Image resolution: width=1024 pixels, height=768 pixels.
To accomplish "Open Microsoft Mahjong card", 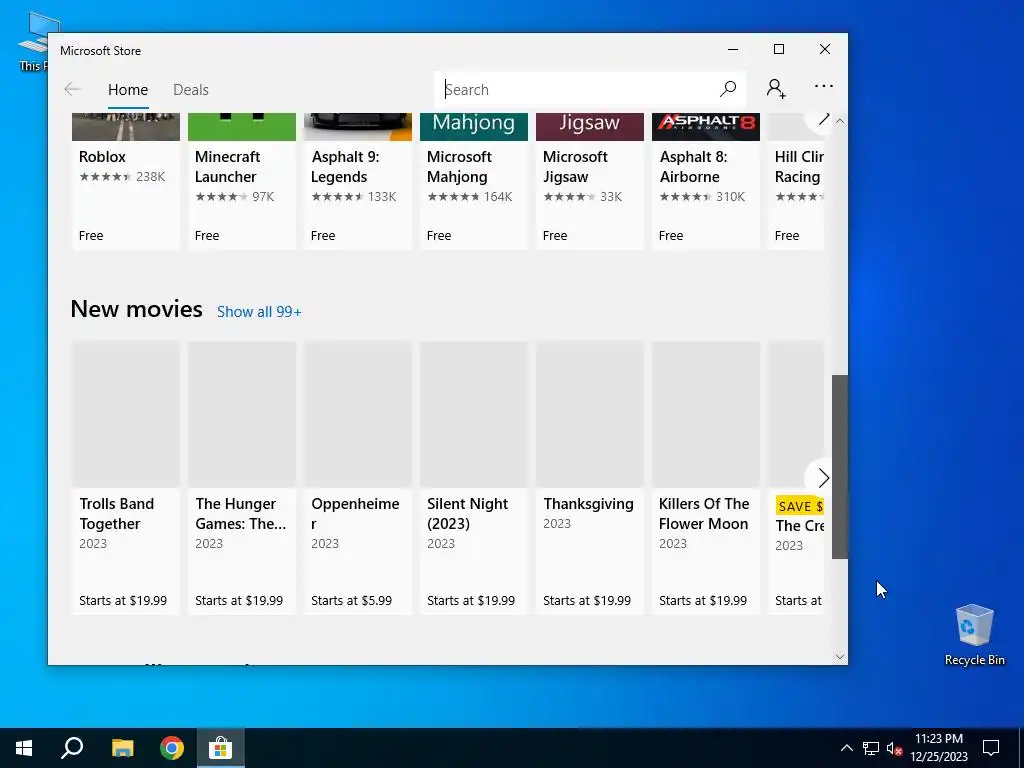I will [x=473, y=182].
